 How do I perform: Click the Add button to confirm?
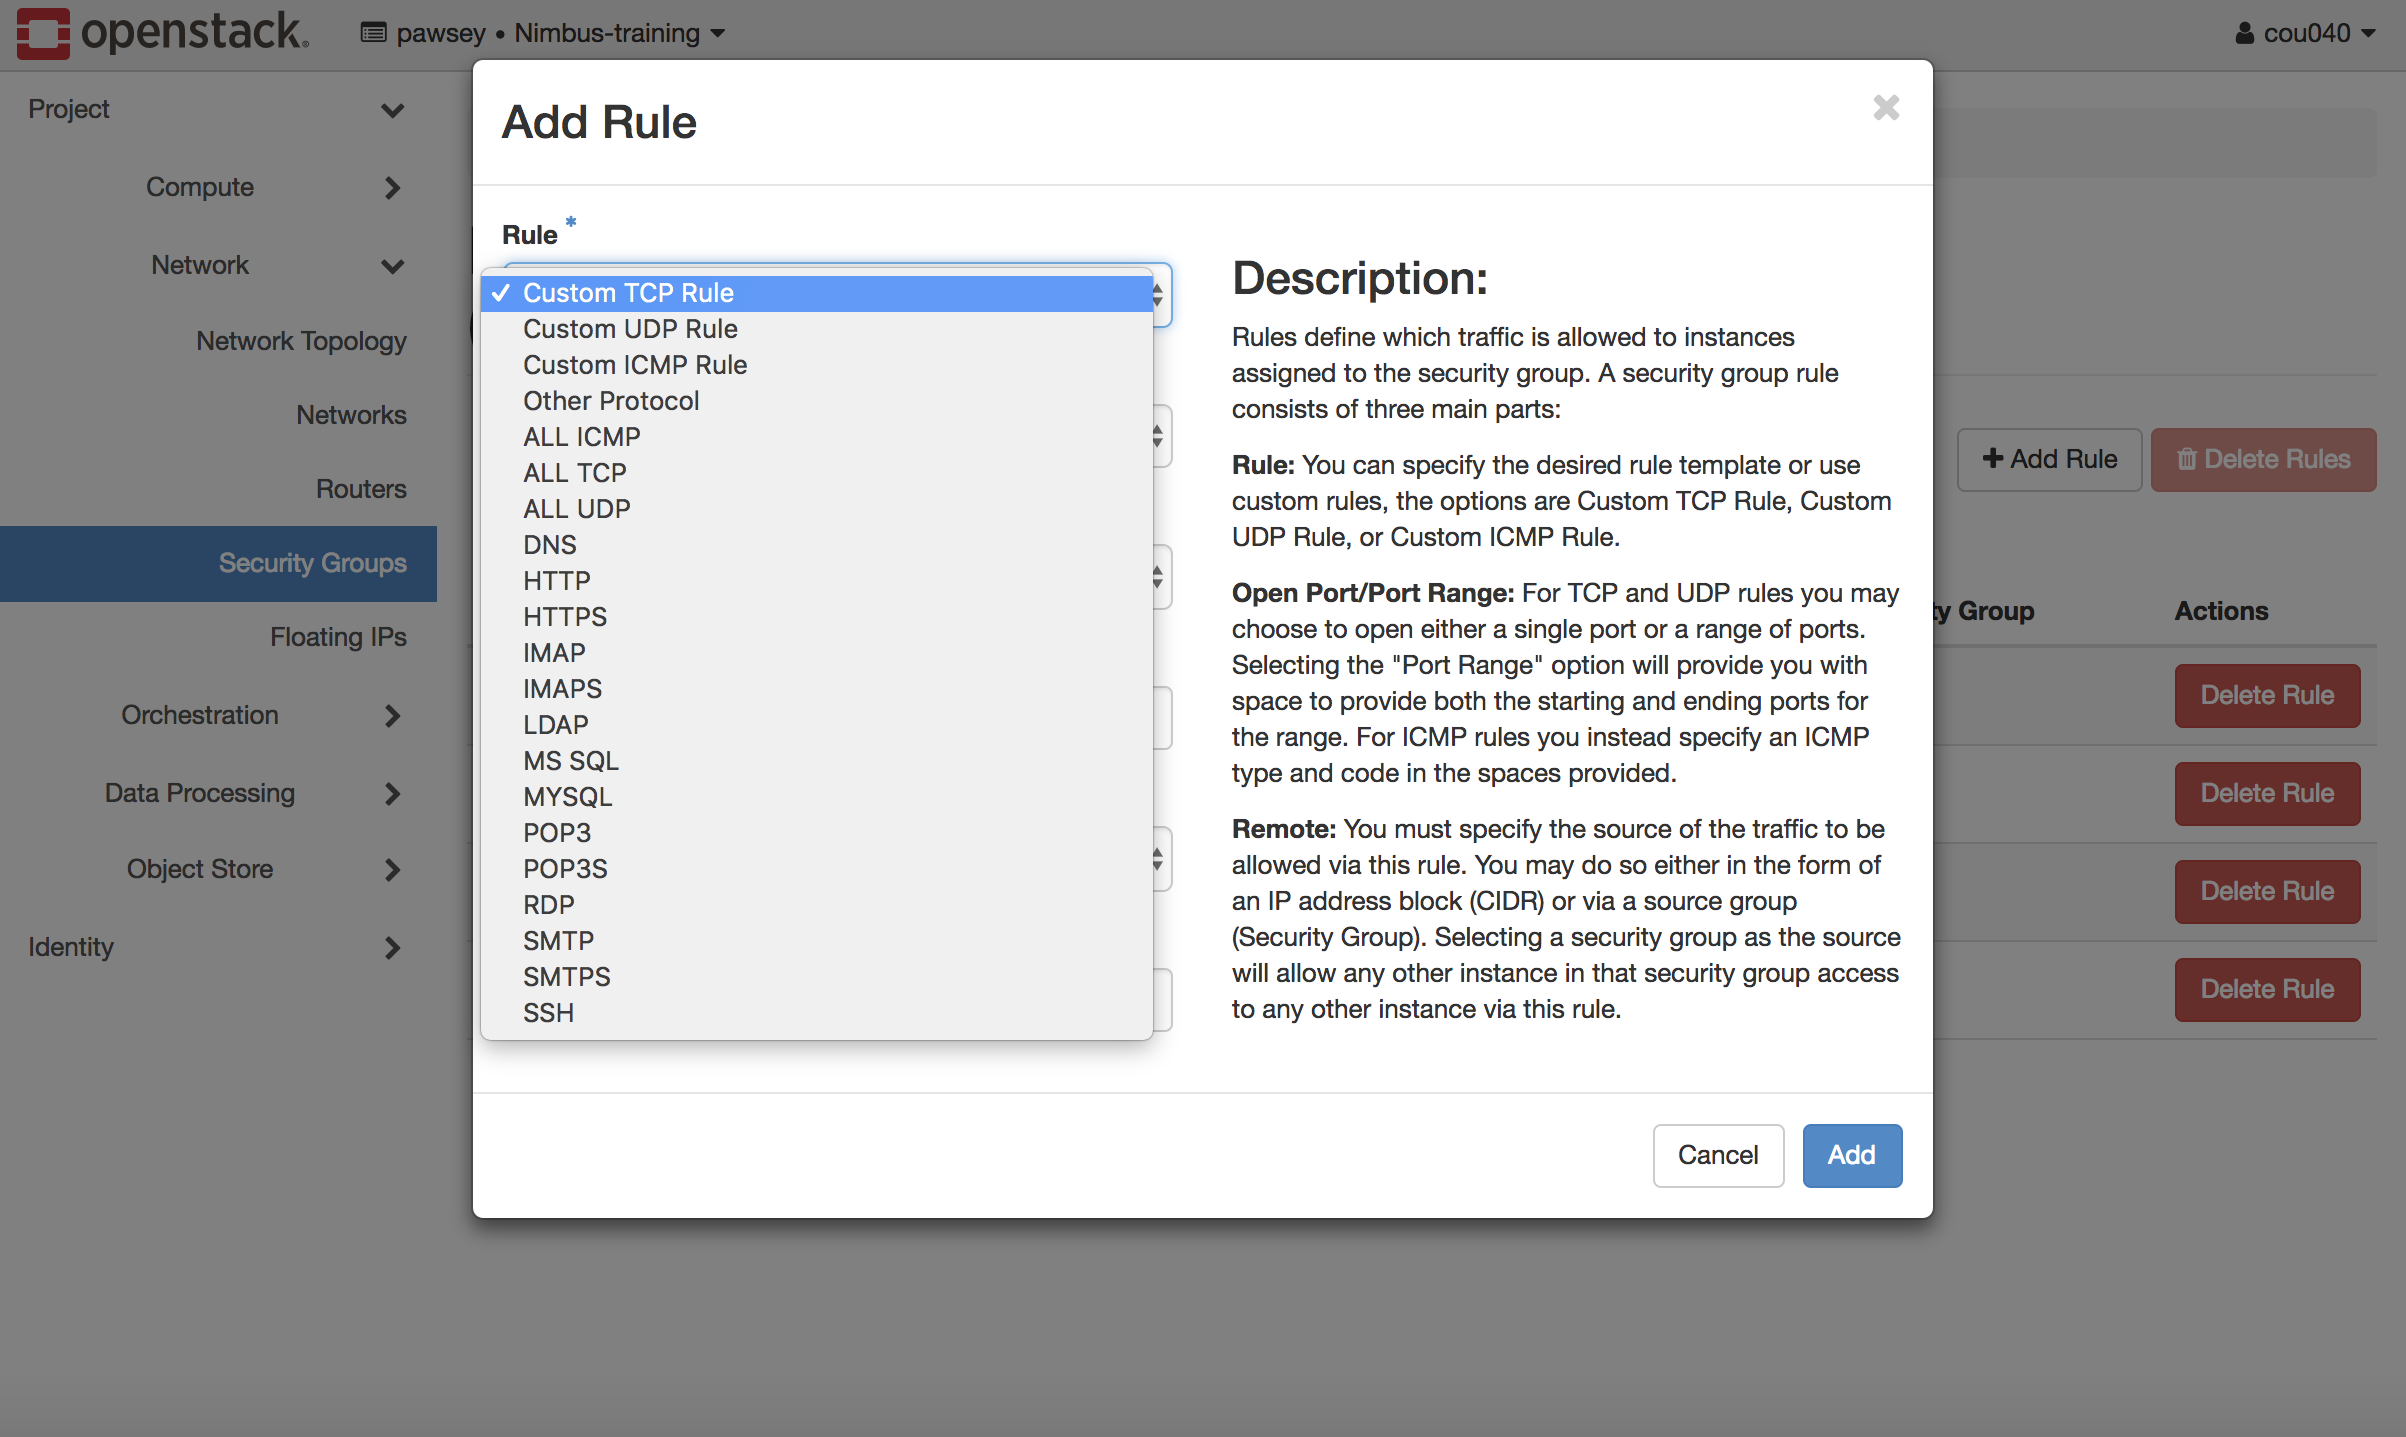(x=1850, y=1155)
